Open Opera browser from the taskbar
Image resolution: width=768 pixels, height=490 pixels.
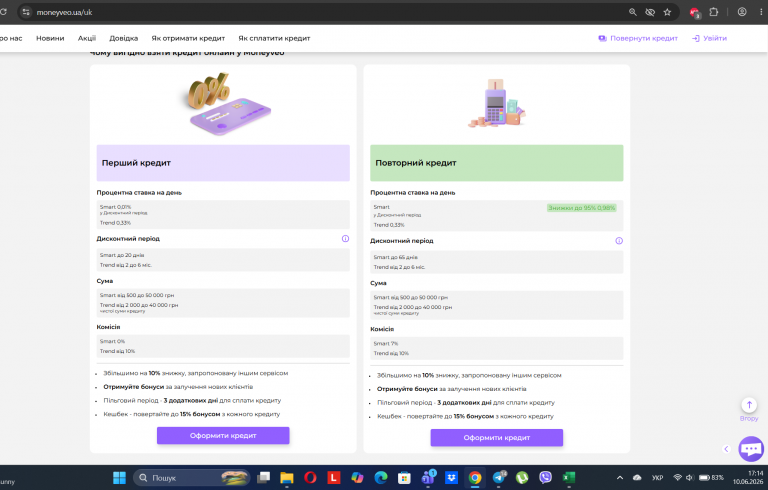(310, 477)
